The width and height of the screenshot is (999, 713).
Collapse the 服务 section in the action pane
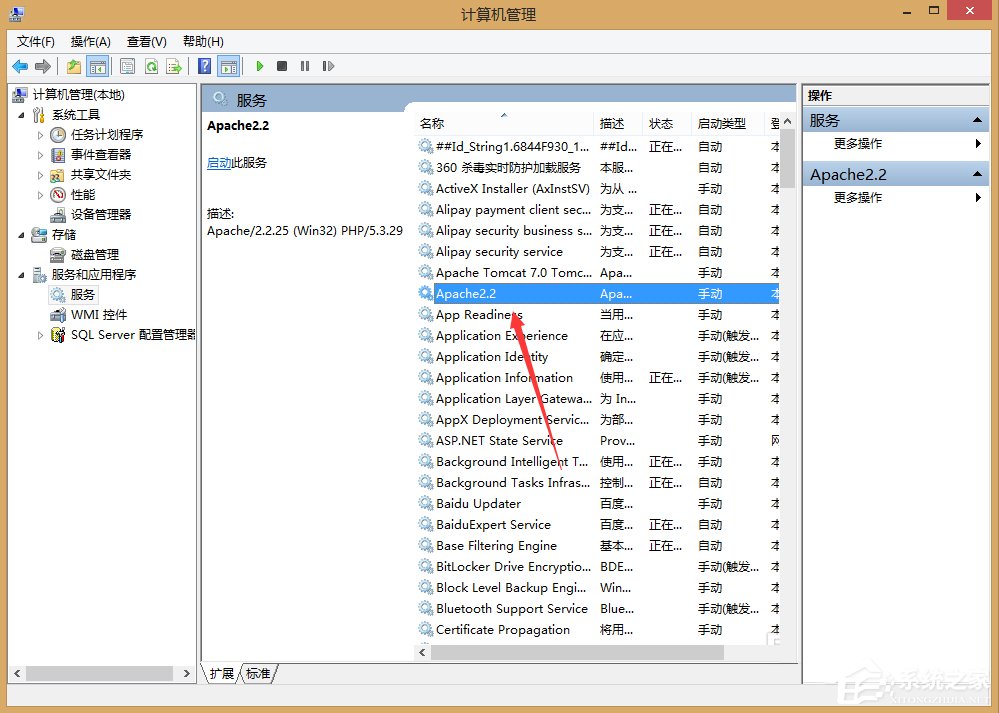click(x=978, y=119)
